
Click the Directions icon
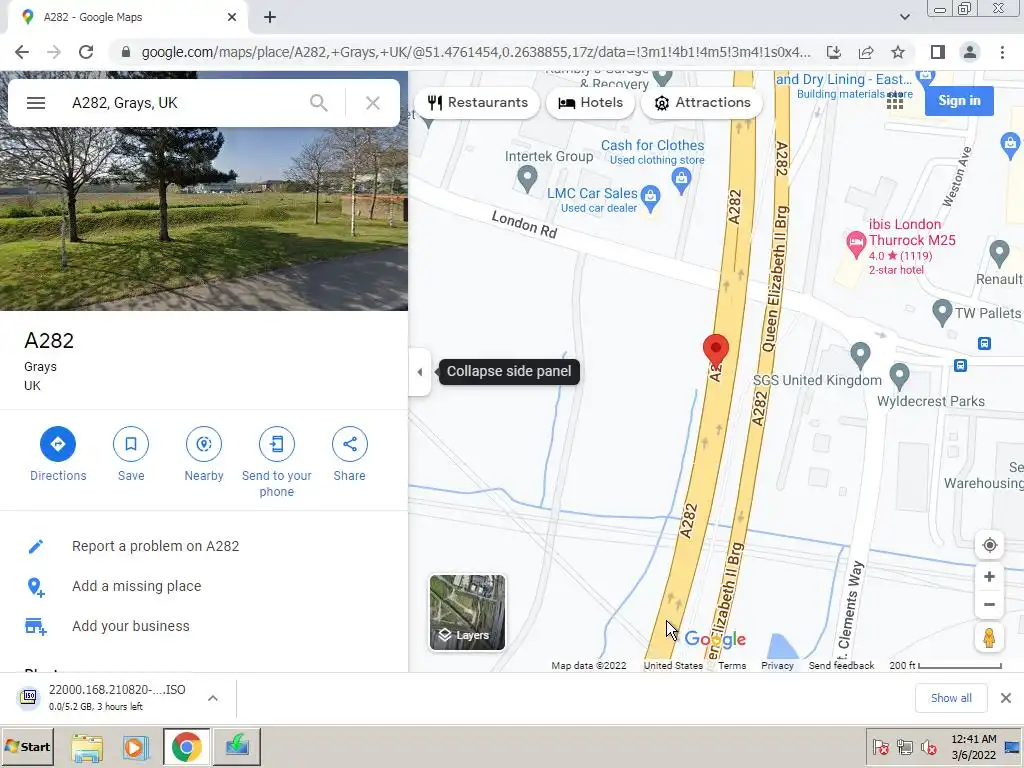coord(58,444)
